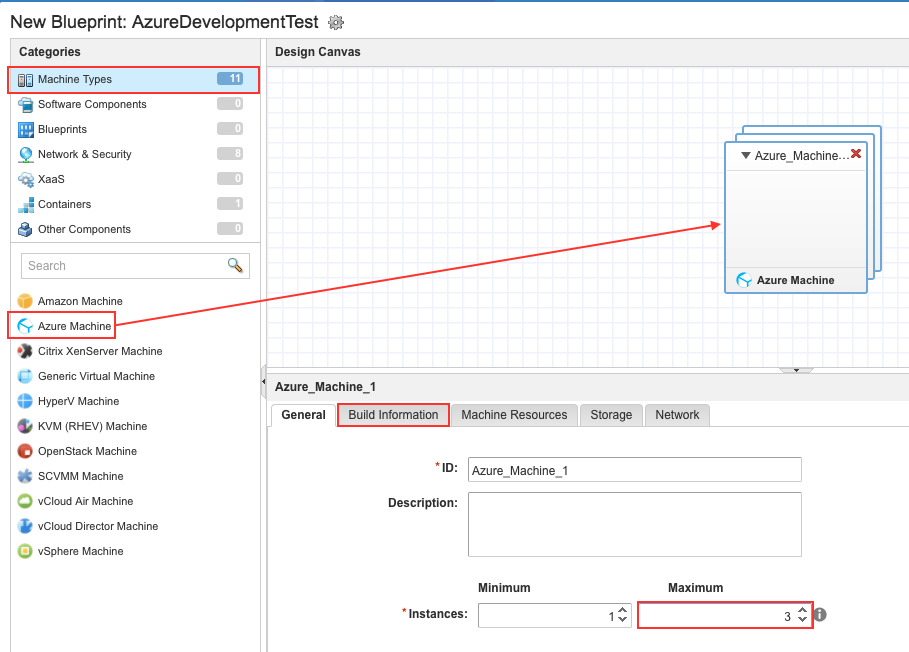Click the HyperV Machine icon
This screenshot has width=909, height=652.
click(x=25, y=401)
